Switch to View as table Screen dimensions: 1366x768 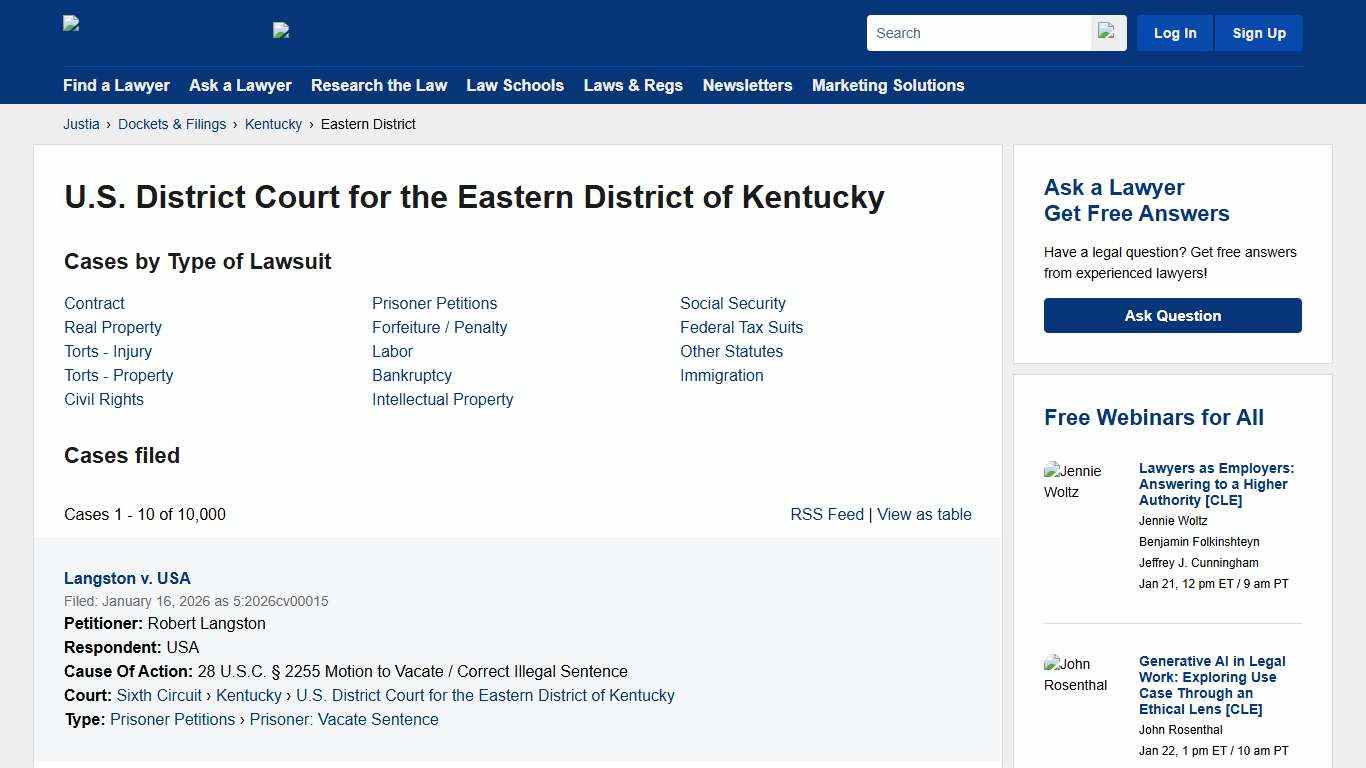click(x=924, y=514)
